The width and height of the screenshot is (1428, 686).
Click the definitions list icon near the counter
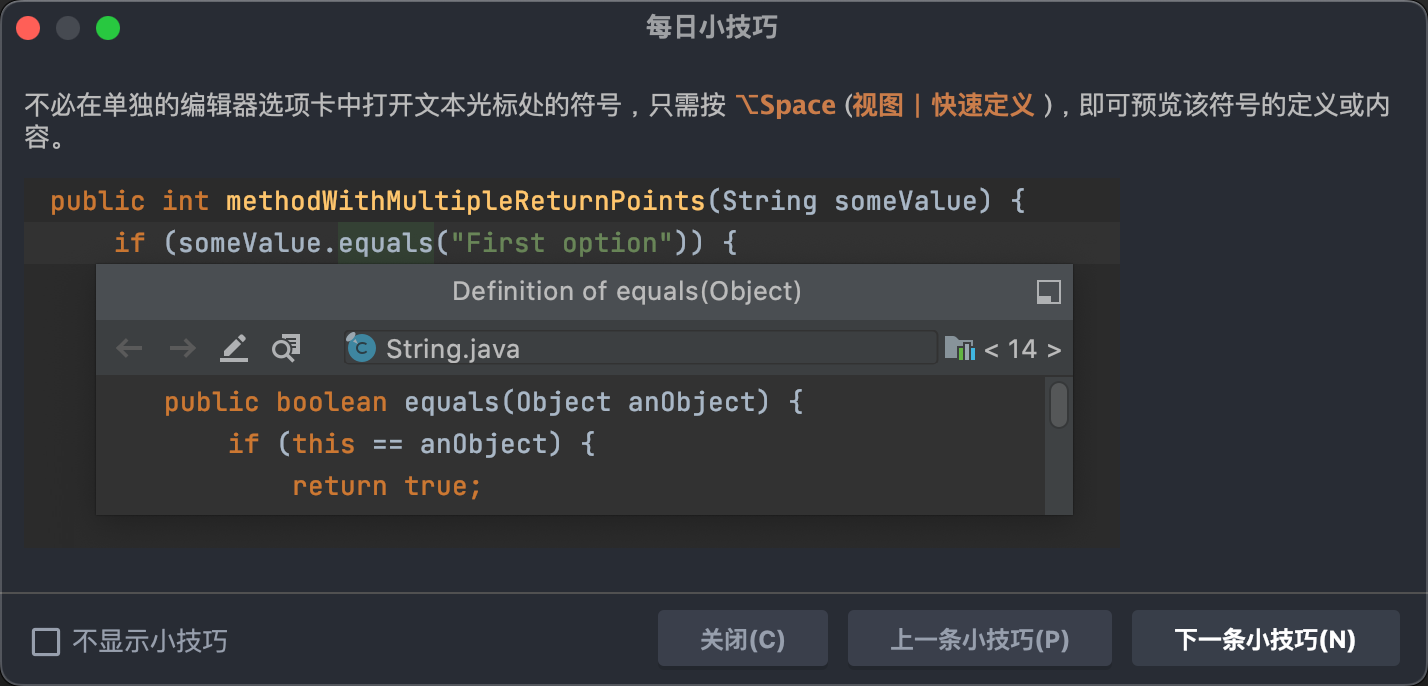961,348
